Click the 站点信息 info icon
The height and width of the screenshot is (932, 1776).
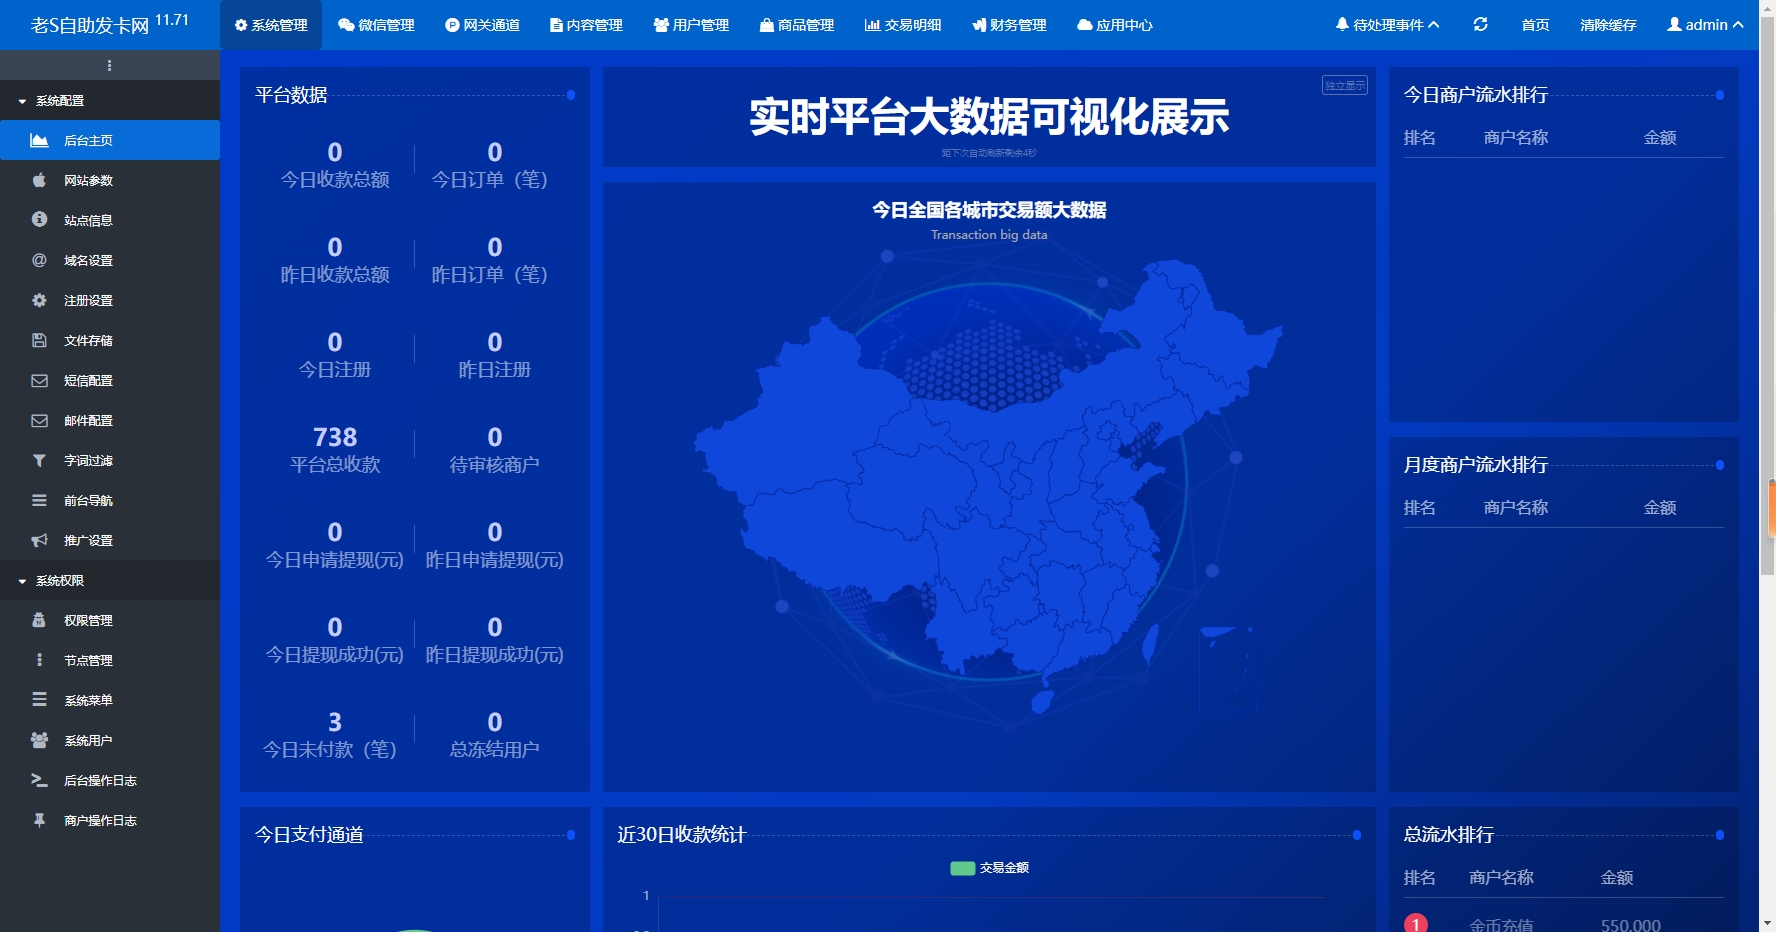(x=39, y=219)
